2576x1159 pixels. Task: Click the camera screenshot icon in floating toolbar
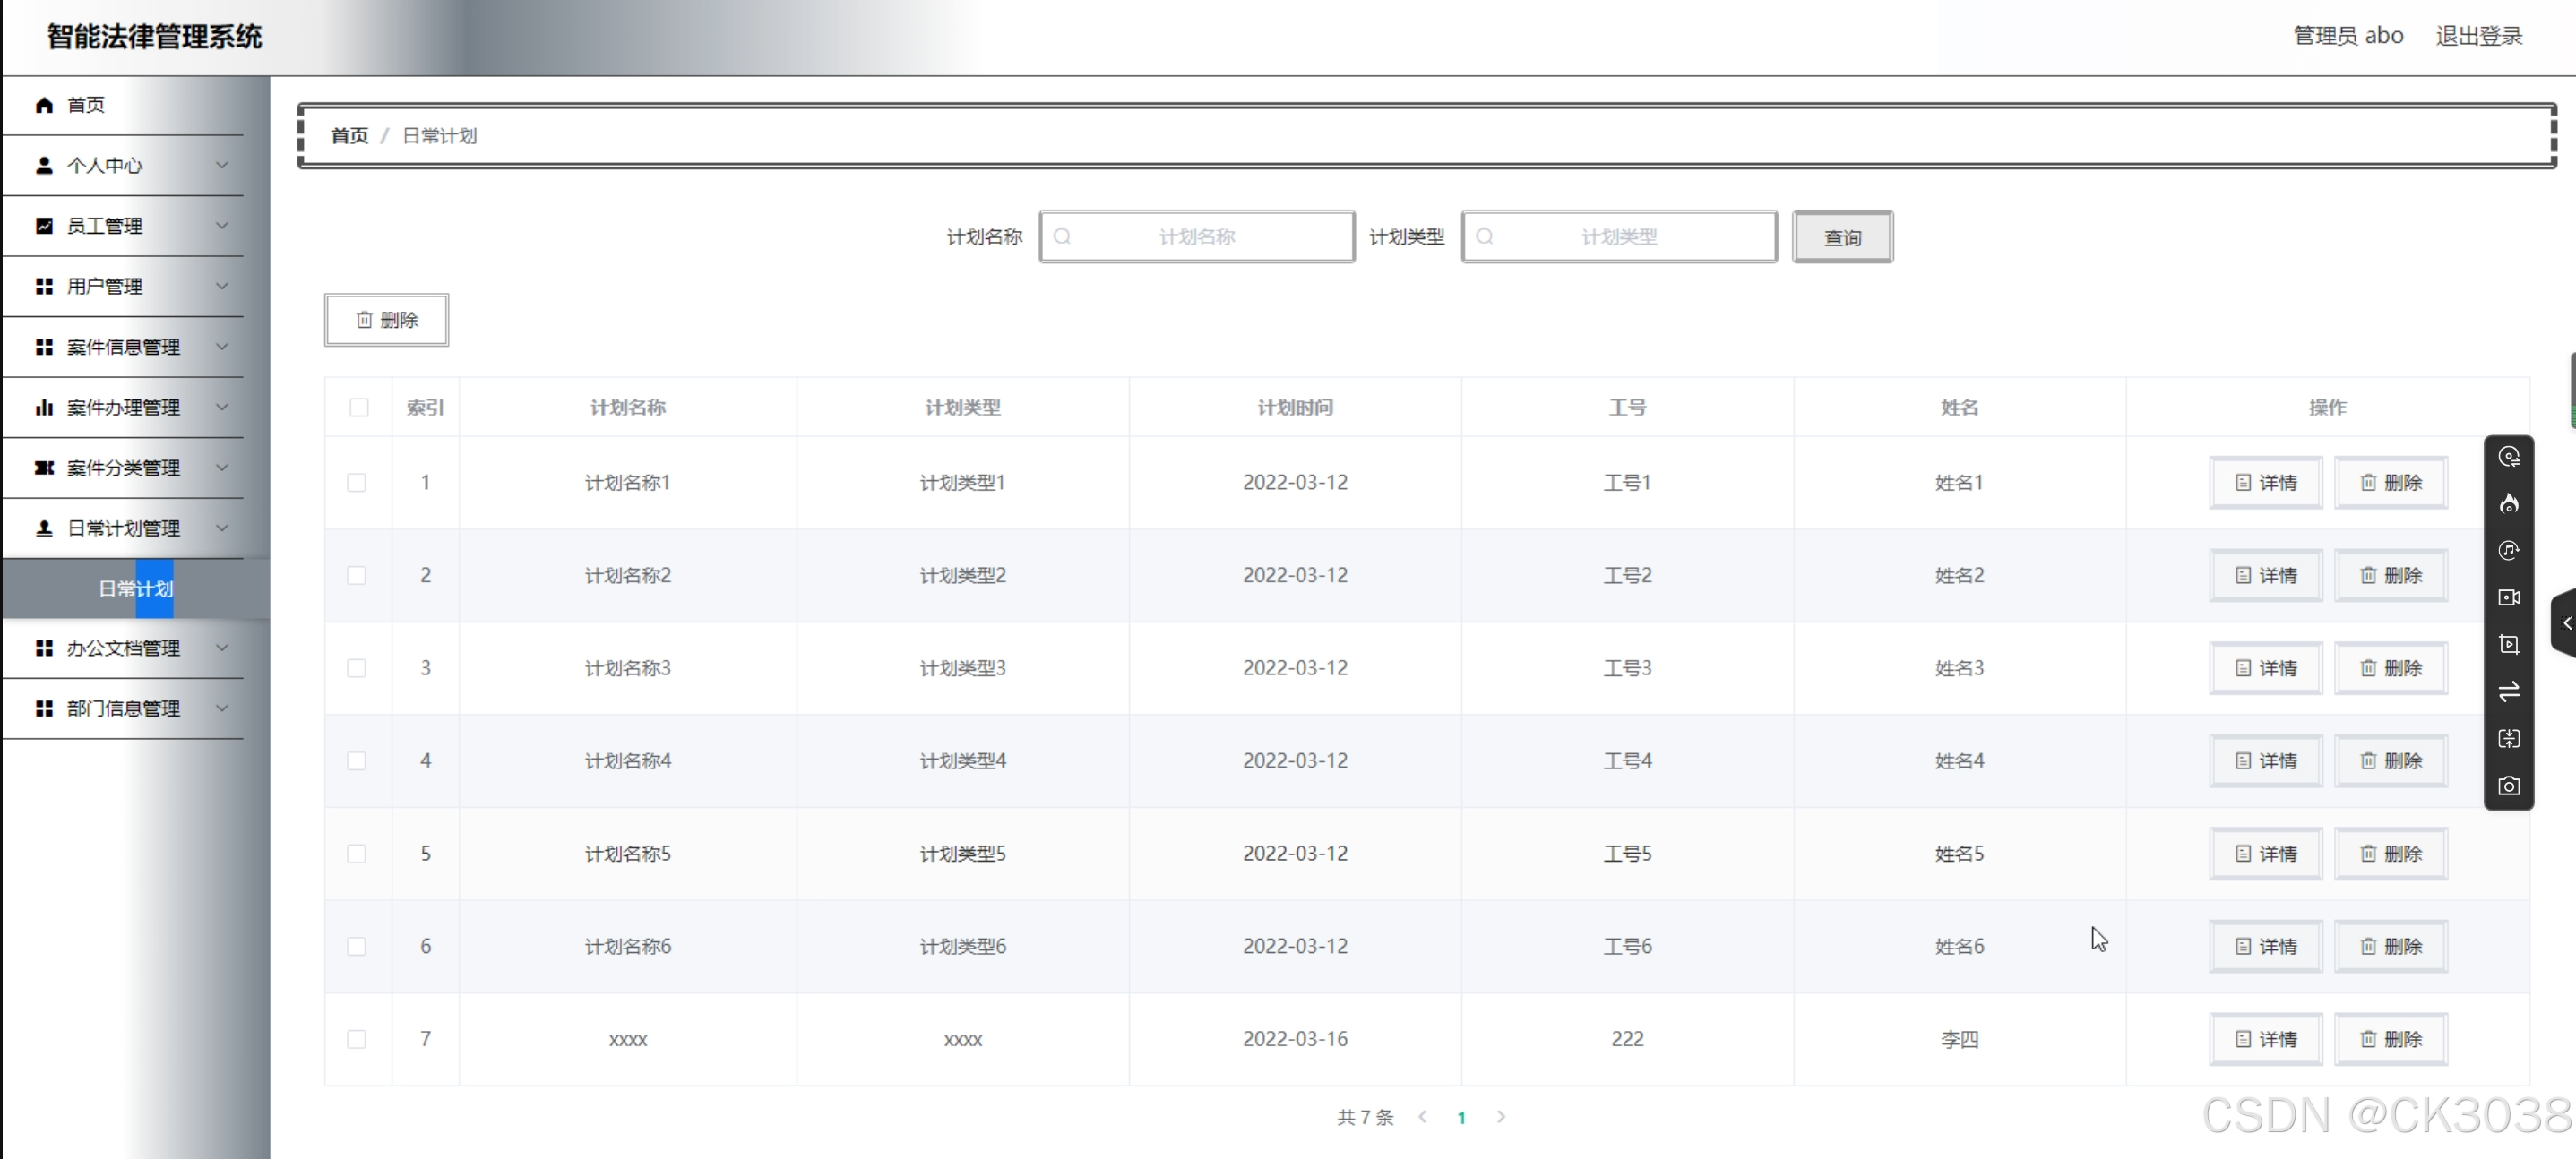tap(2508, 786)
